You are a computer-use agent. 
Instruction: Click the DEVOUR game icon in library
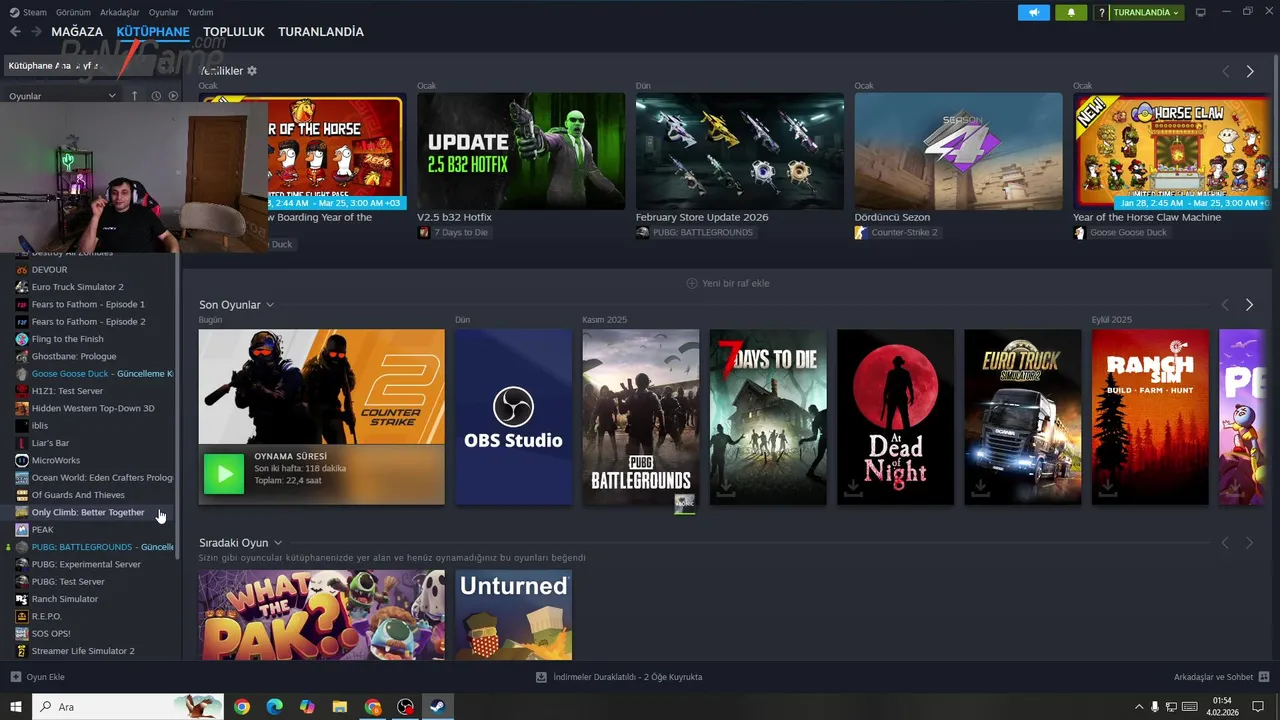tap(22, 269)
